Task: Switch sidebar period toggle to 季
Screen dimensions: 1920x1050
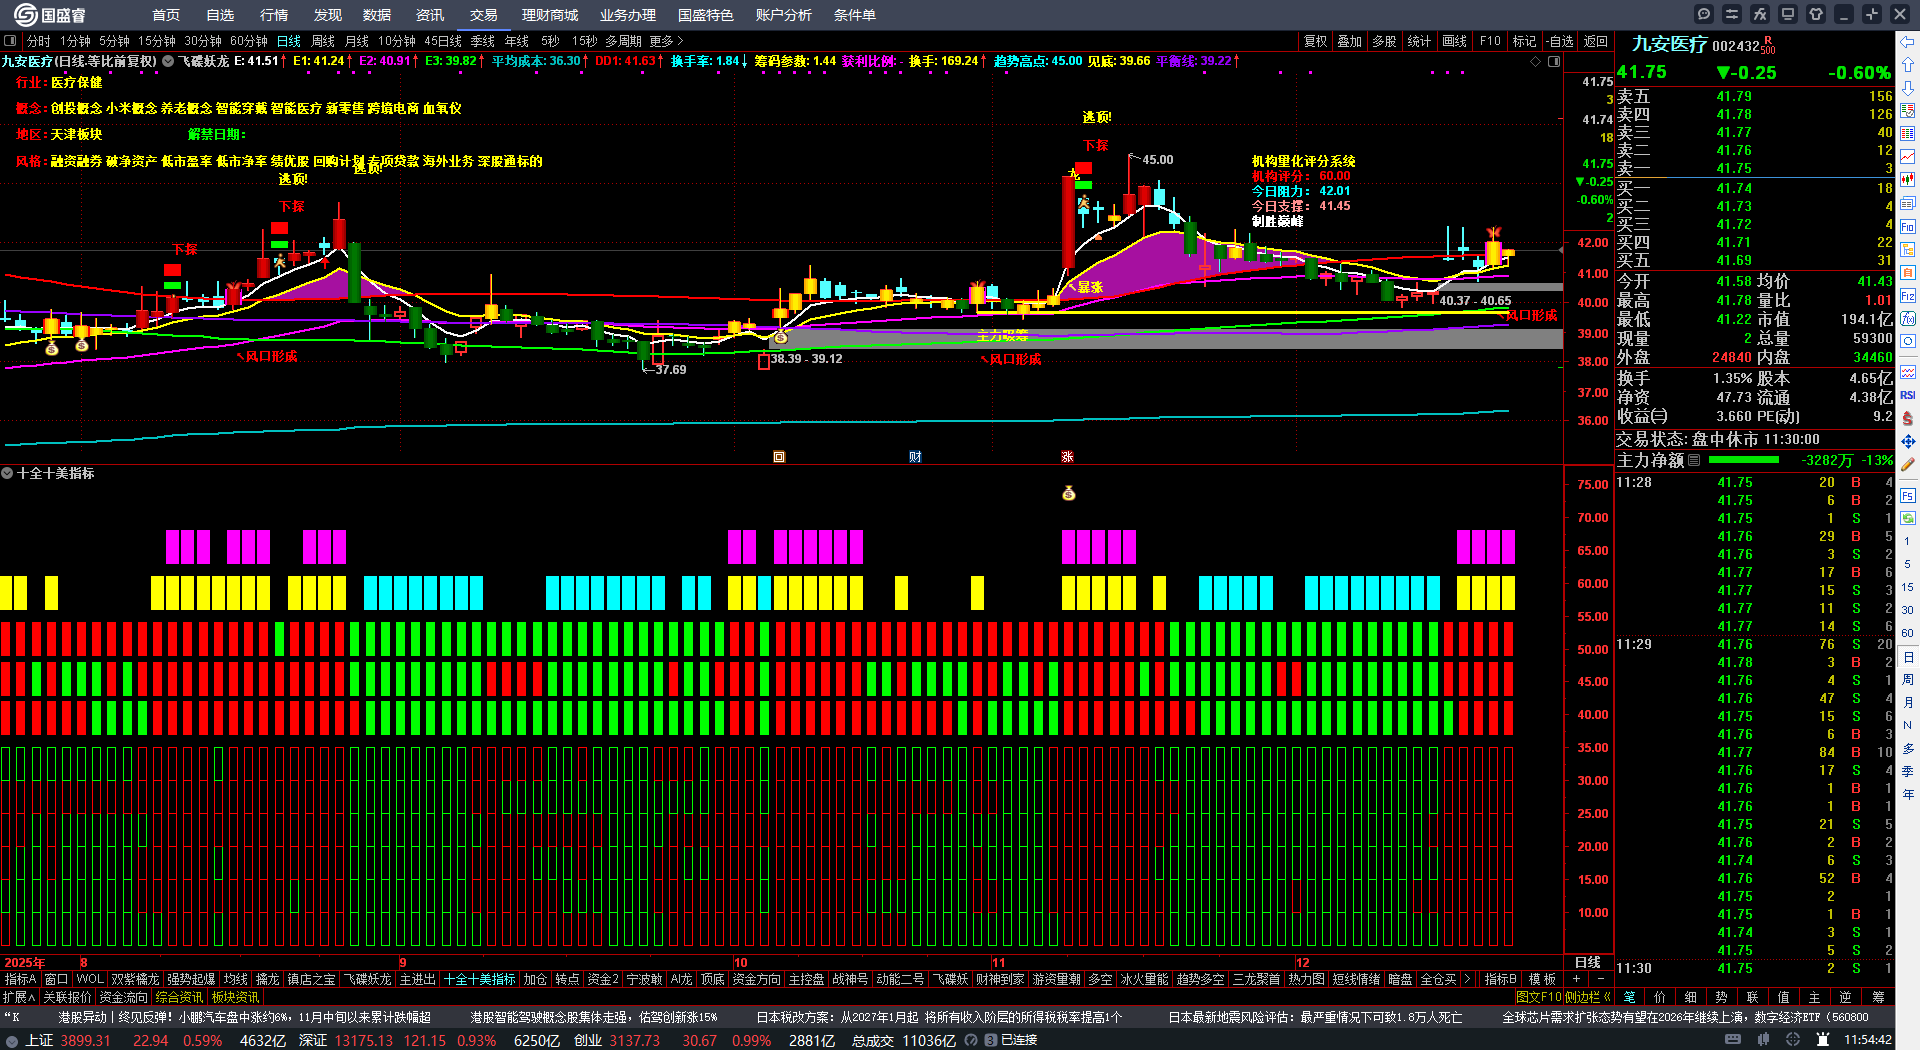Action: [x=1908, y=771]
